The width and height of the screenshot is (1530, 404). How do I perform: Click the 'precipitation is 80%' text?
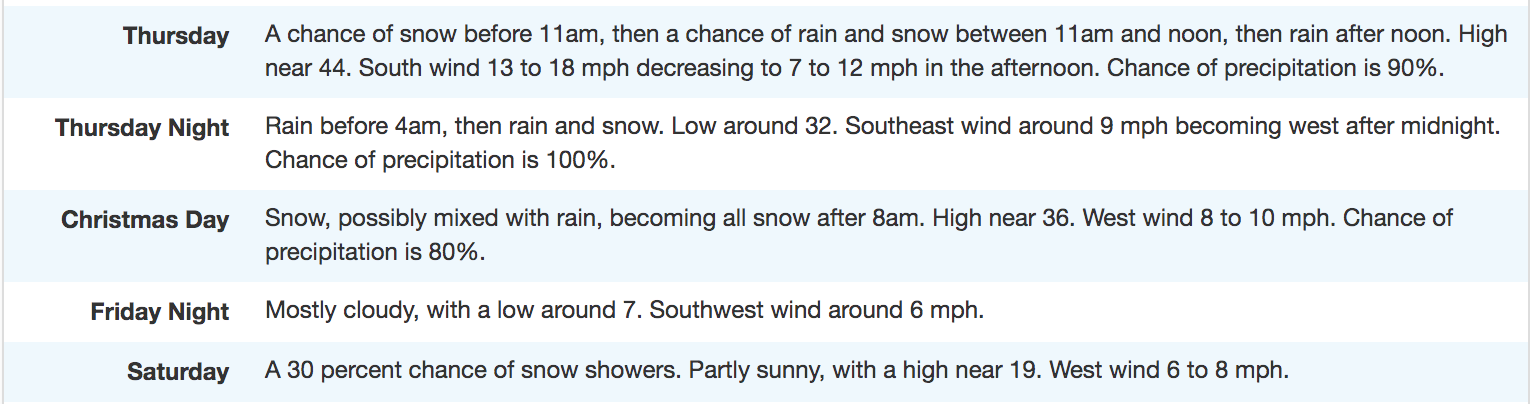pyautogui.click(x=375, y=252)
